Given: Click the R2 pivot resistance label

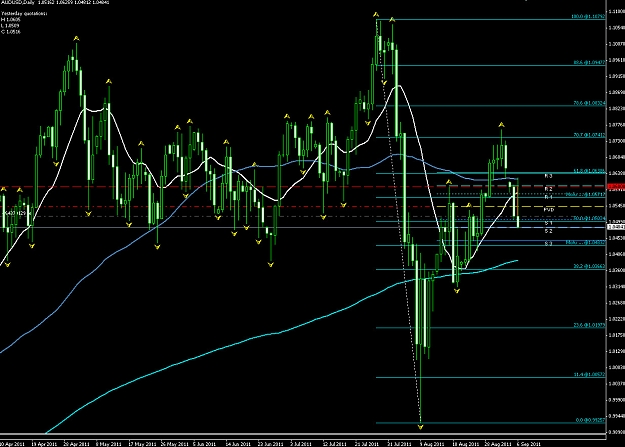Looking at the screenshot, I should (x=548, y=189).
